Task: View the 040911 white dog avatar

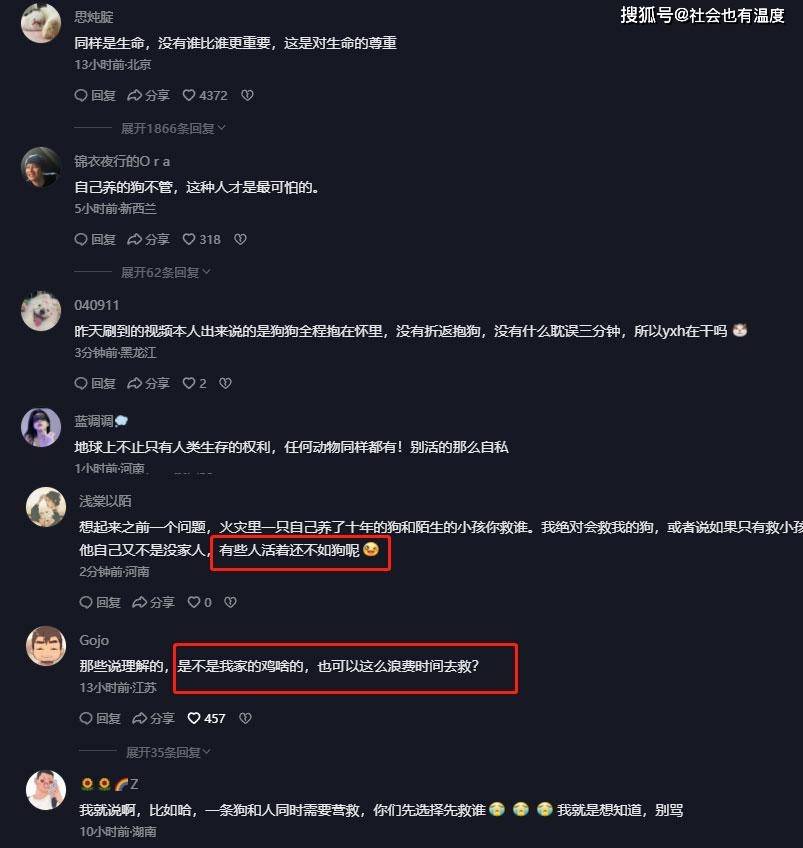Action: pyautogui.click(x=41, y=311)
